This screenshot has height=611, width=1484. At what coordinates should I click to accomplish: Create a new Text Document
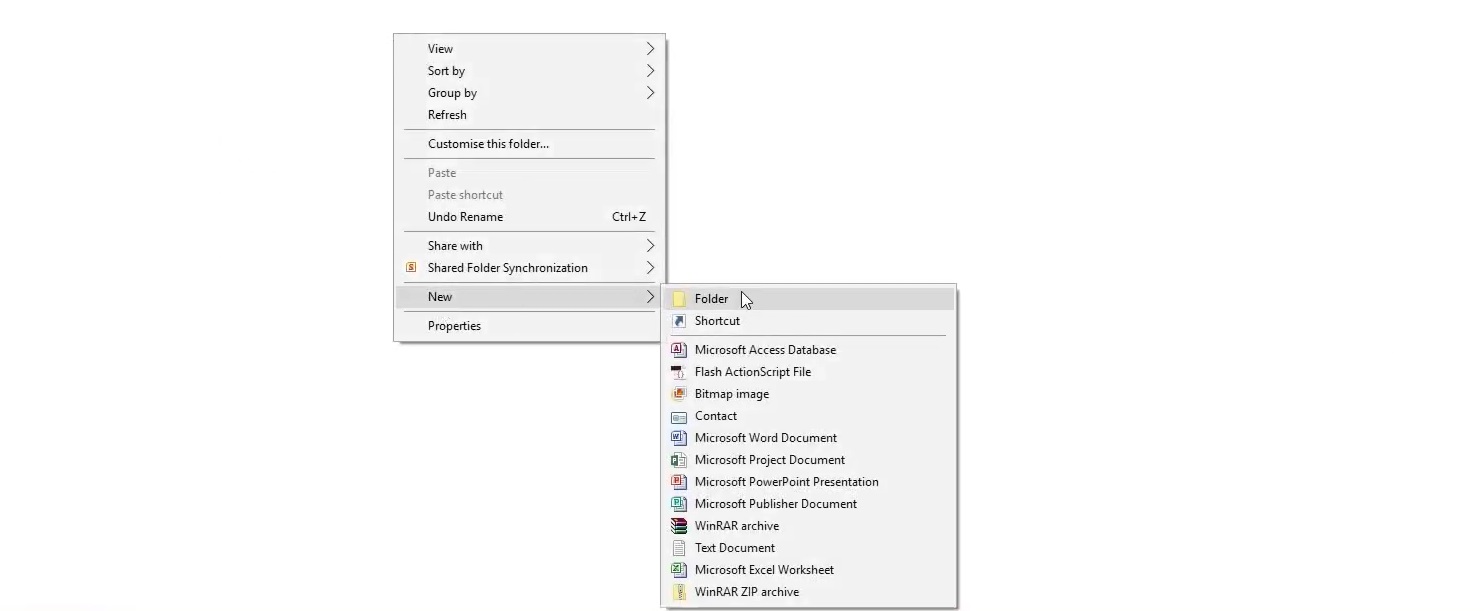tap(733, 547)
